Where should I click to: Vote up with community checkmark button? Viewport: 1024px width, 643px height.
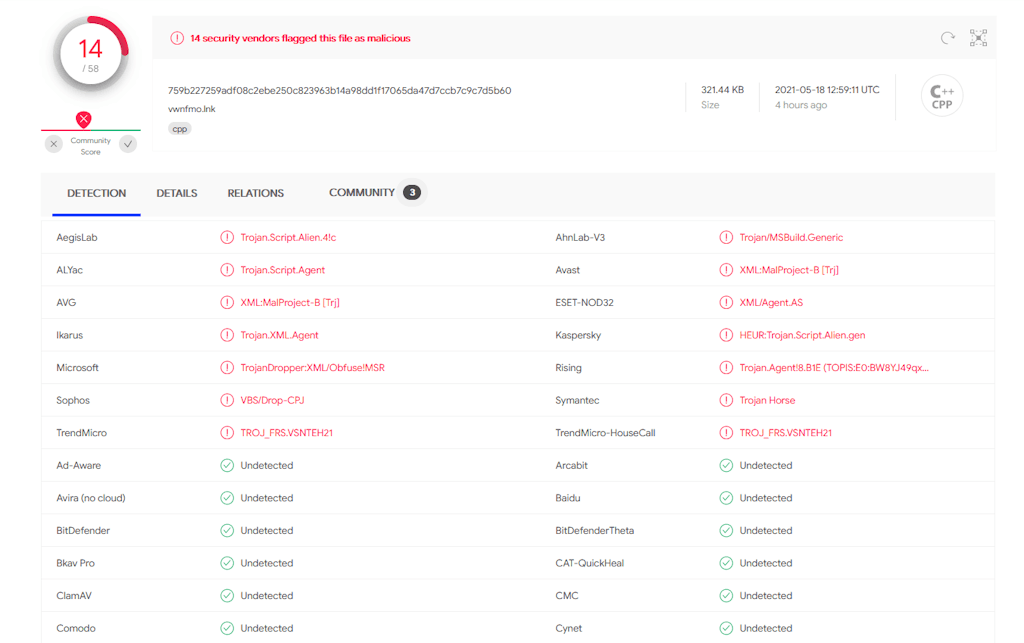[x=128, y=144]
